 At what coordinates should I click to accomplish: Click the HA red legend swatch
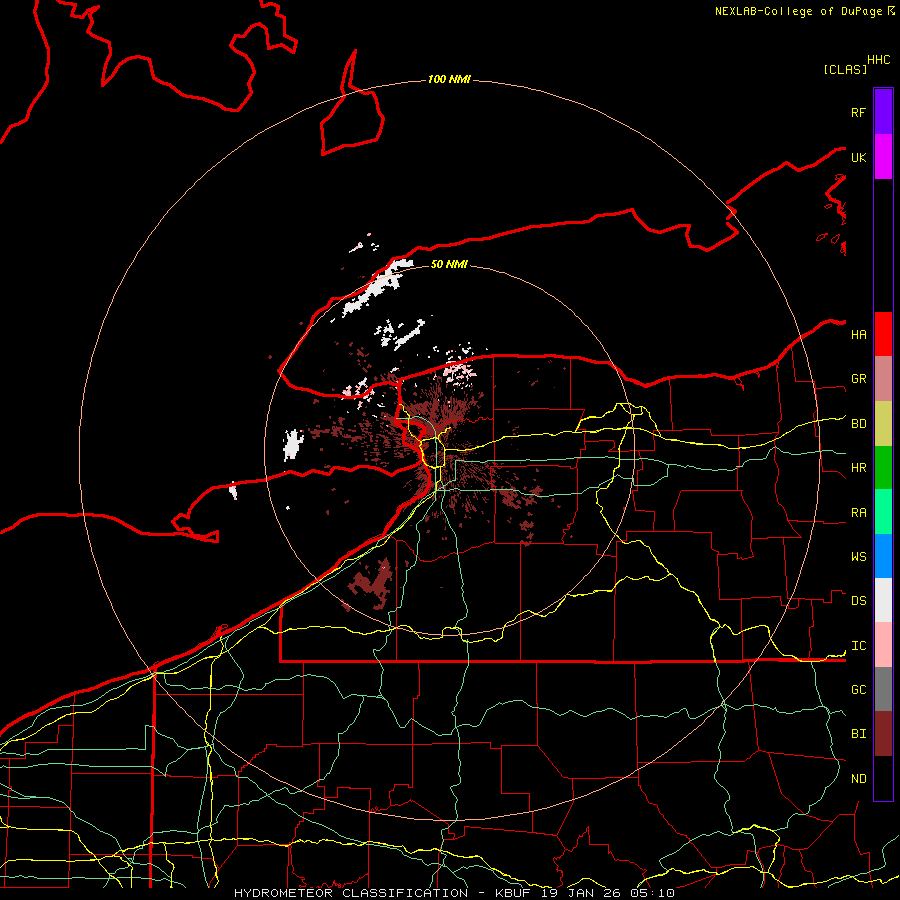883,334
